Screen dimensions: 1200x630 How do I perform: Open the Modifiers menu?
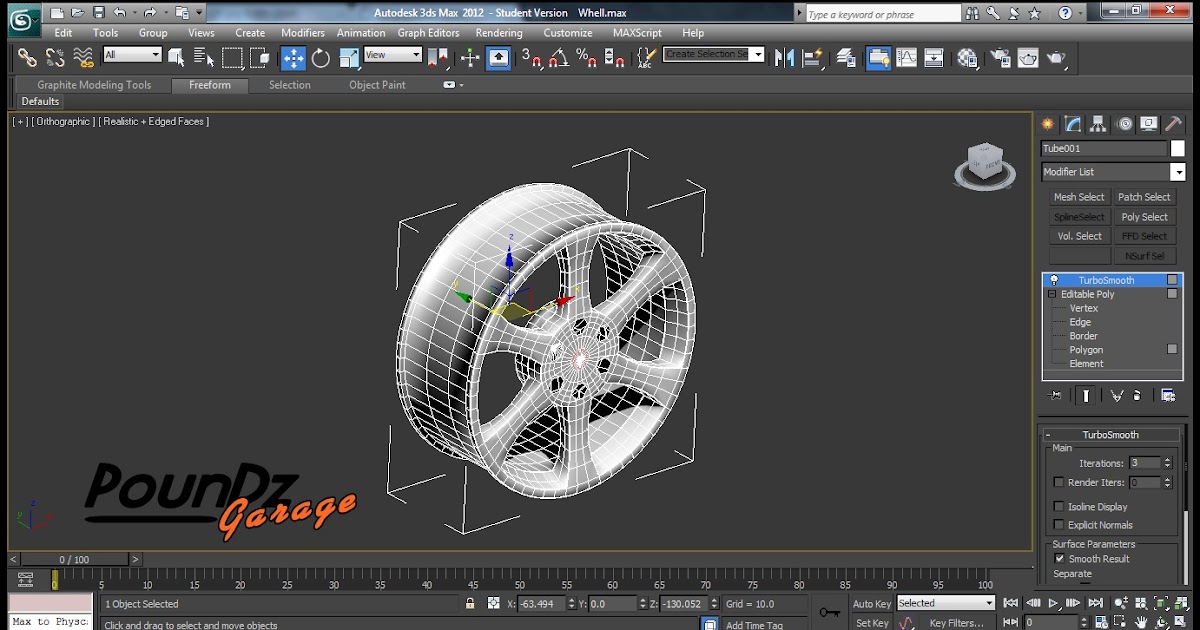[302, 32]
